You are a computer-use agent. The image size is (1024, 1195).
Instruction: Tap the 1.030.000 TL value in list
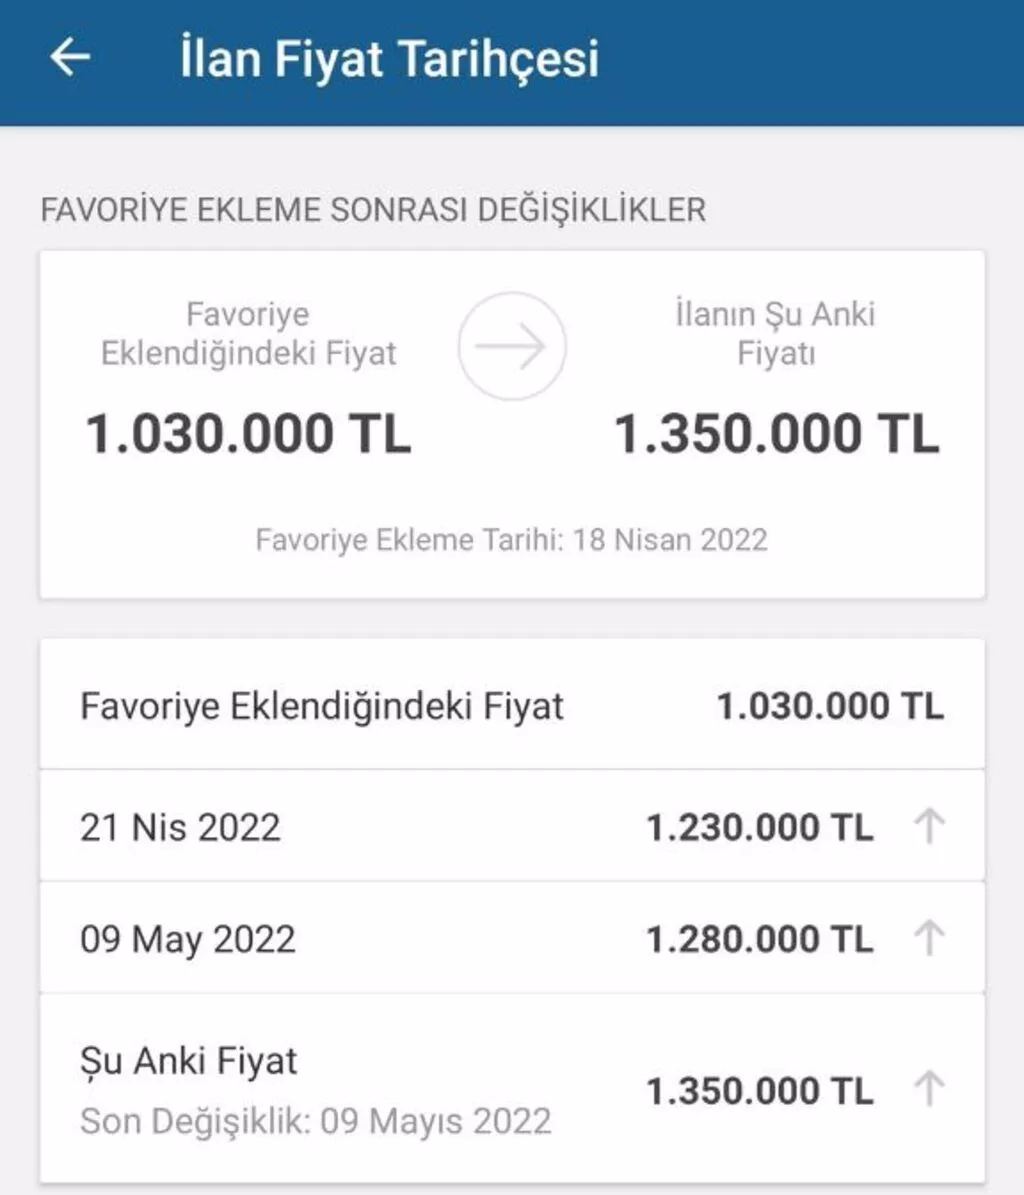[x=830, y=707]
